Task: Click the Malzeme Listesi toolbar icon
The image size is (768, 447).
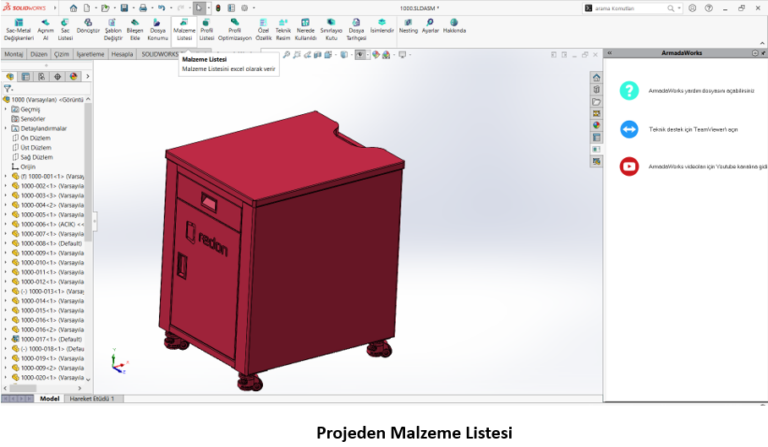Action: pos(184,26)
